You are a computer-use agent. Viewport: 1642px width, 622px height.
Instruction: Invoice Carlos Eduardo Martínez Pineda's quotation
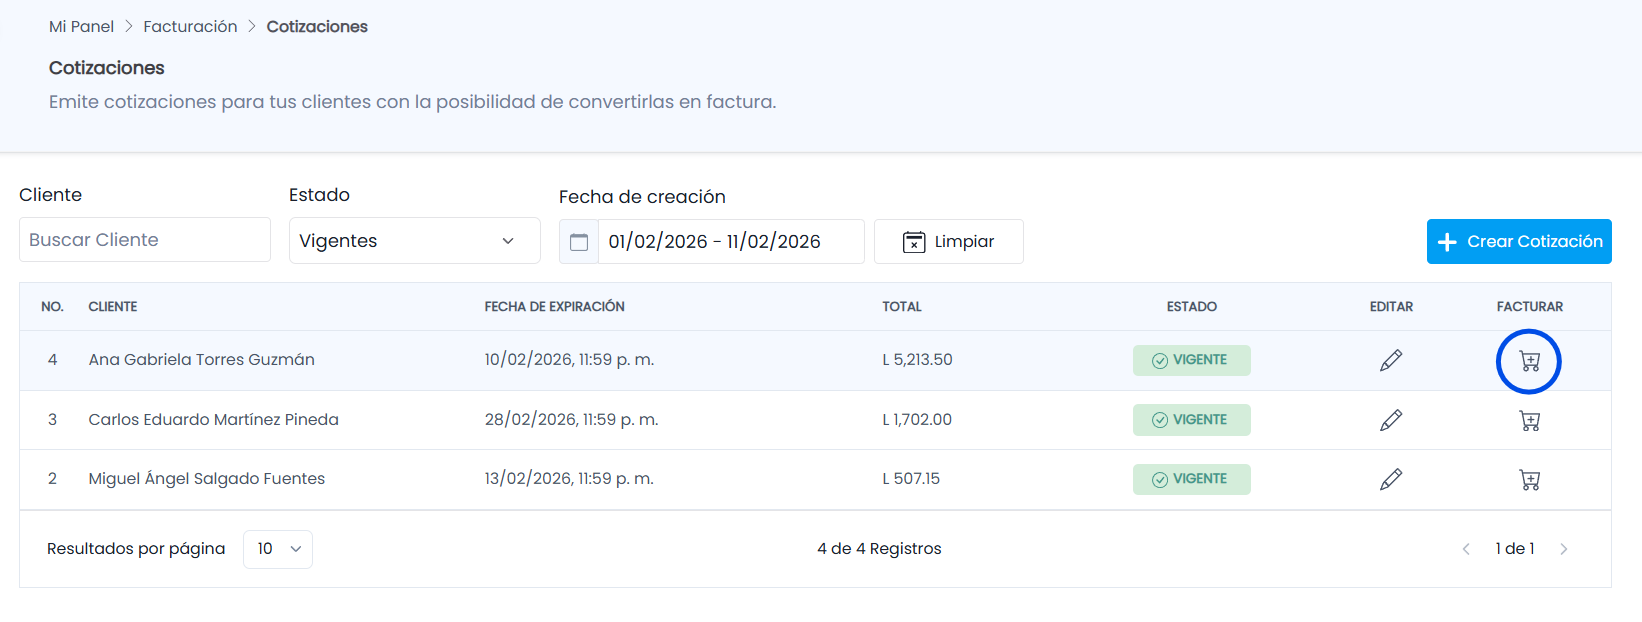tap(1529, 421)
